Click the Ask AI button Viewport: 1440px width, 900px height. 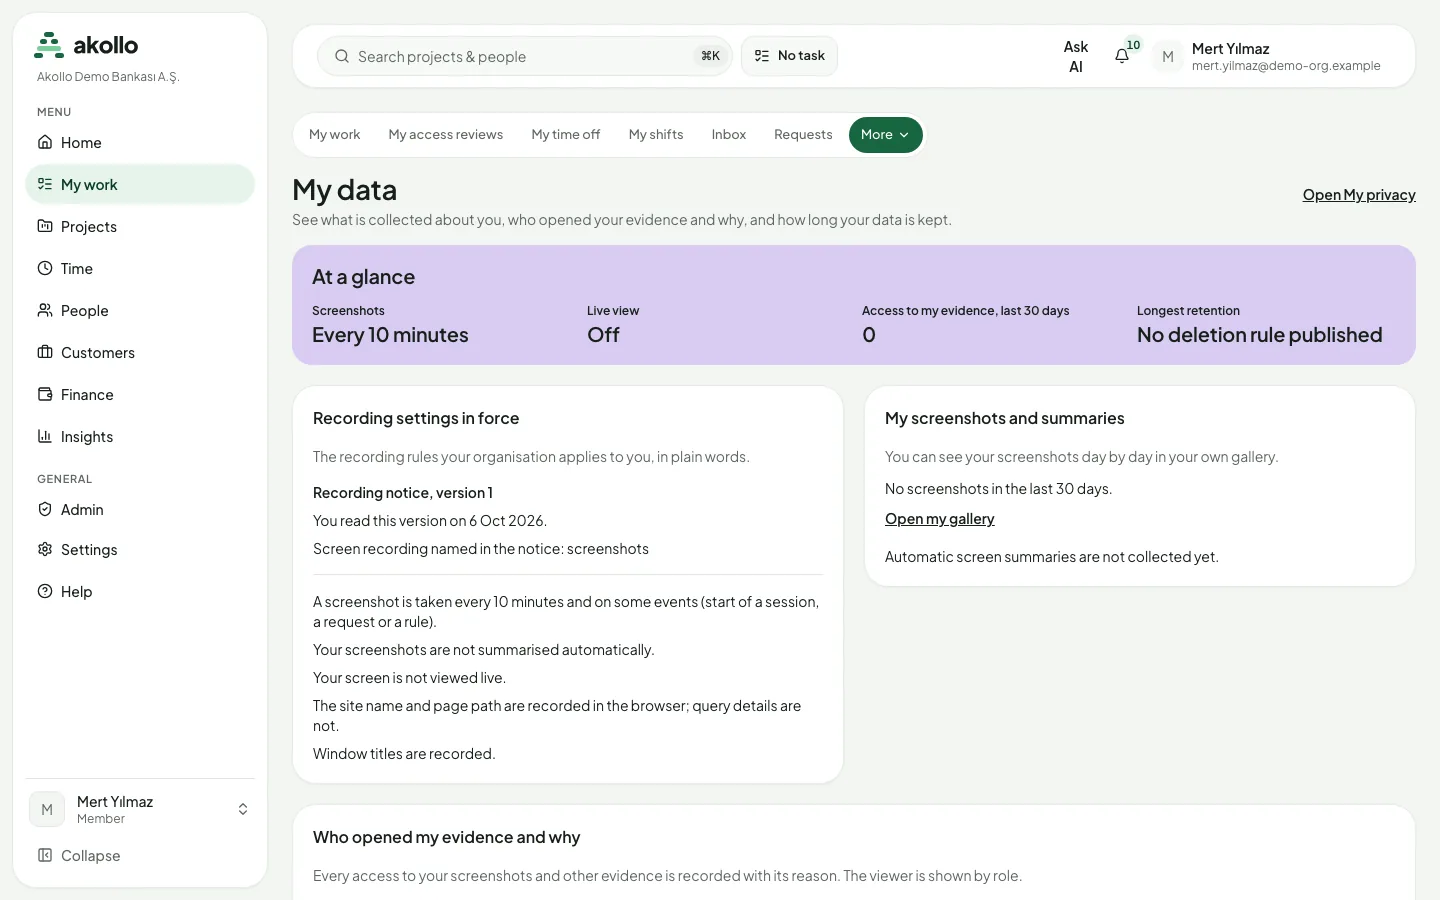1076,57
